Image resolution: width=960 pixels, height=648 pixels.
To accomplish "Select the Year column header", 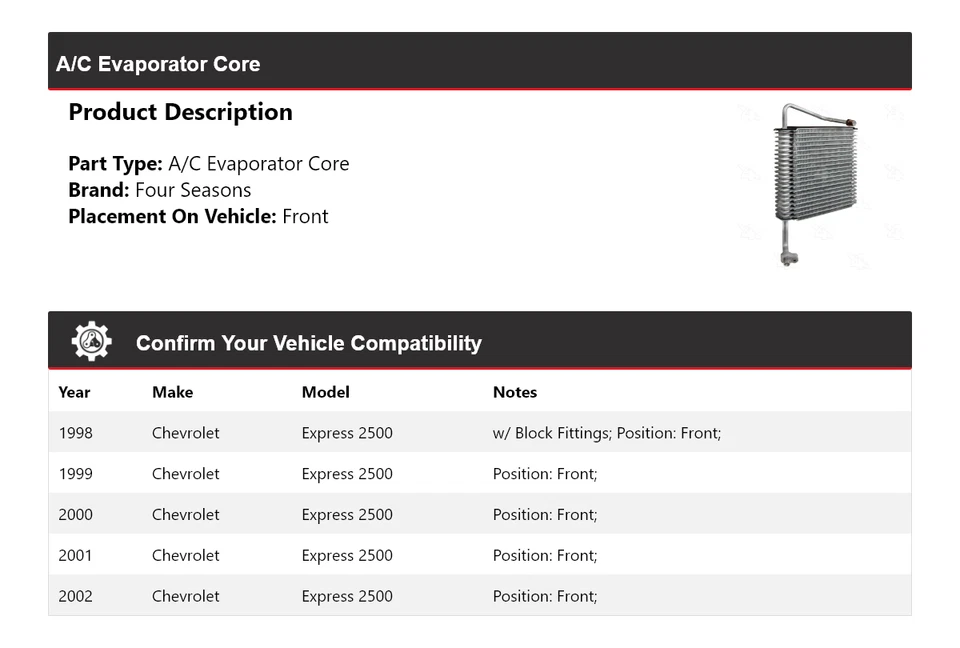I will 74,392.
